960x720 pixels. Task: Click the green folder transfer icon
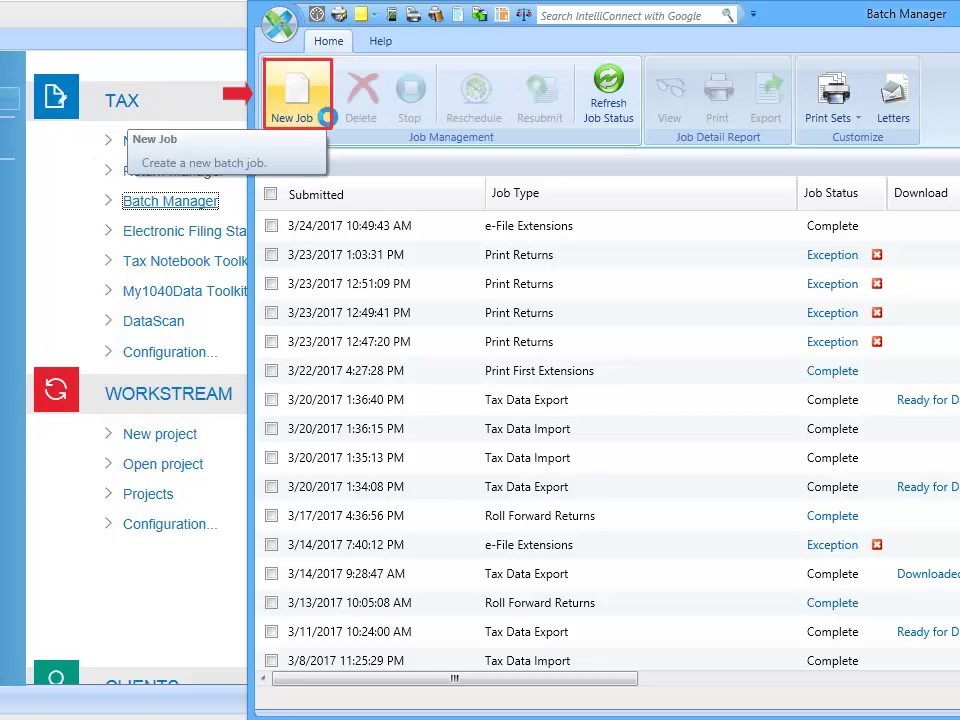[479, 14]
